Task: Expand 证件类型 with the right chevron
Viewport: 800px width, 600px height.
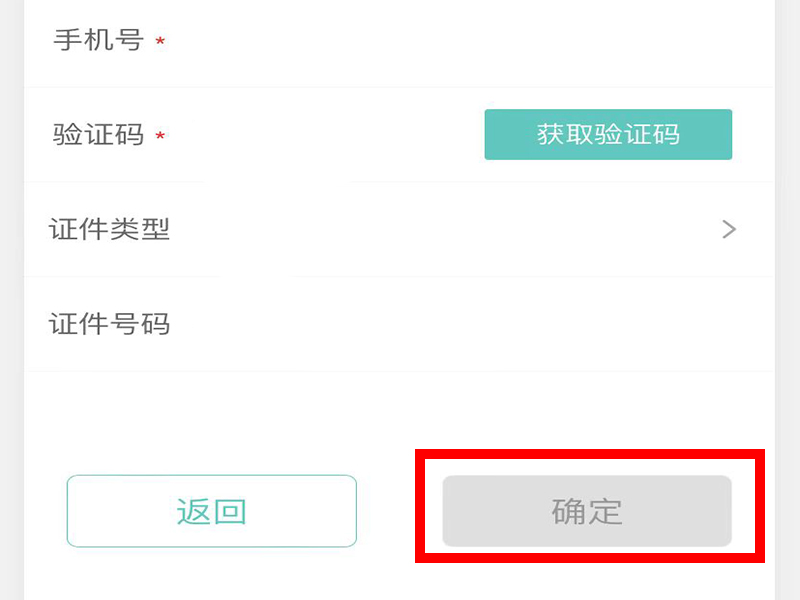Action: (729, 229)
